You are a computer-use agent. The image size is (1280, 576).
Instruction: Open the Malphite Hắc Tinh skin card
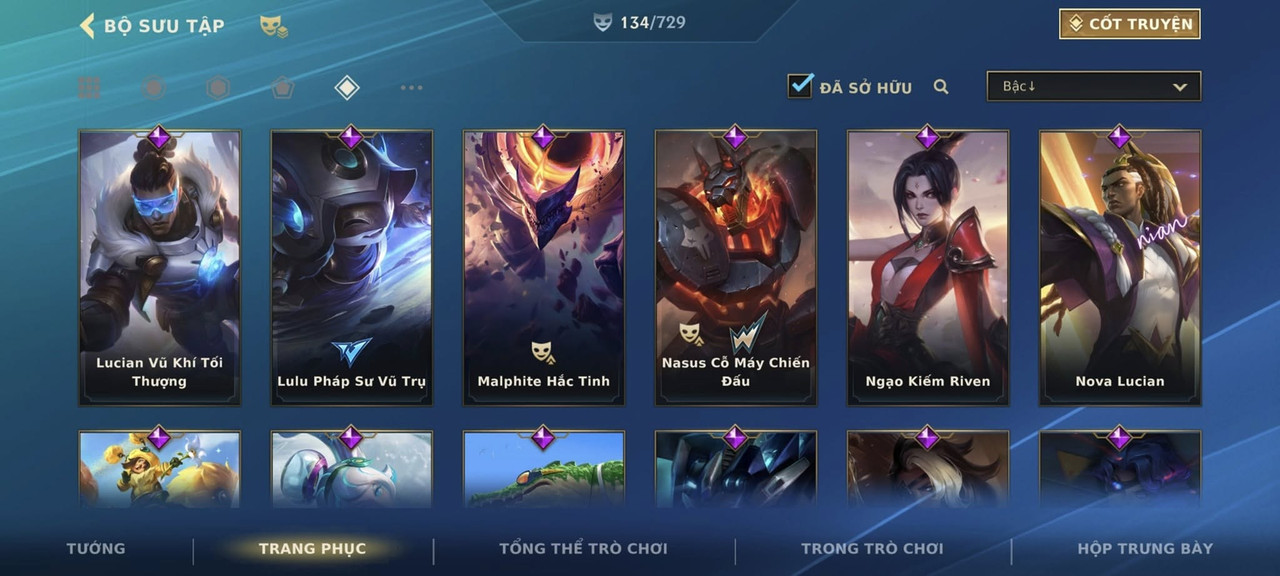pyautogui.click(x=544, y=268)
